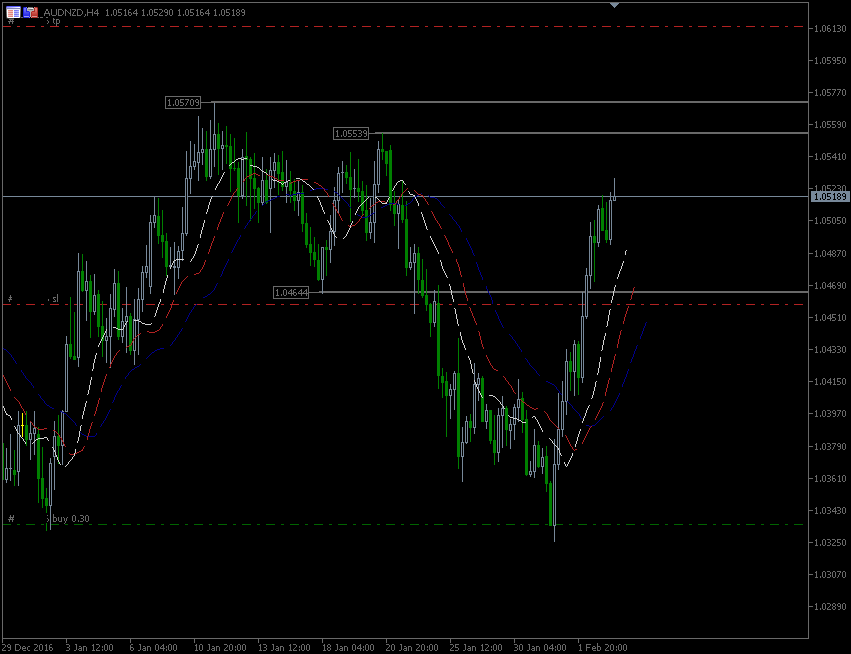Click the '30 Jan 04:00' time axis label

tap(540, 647)
